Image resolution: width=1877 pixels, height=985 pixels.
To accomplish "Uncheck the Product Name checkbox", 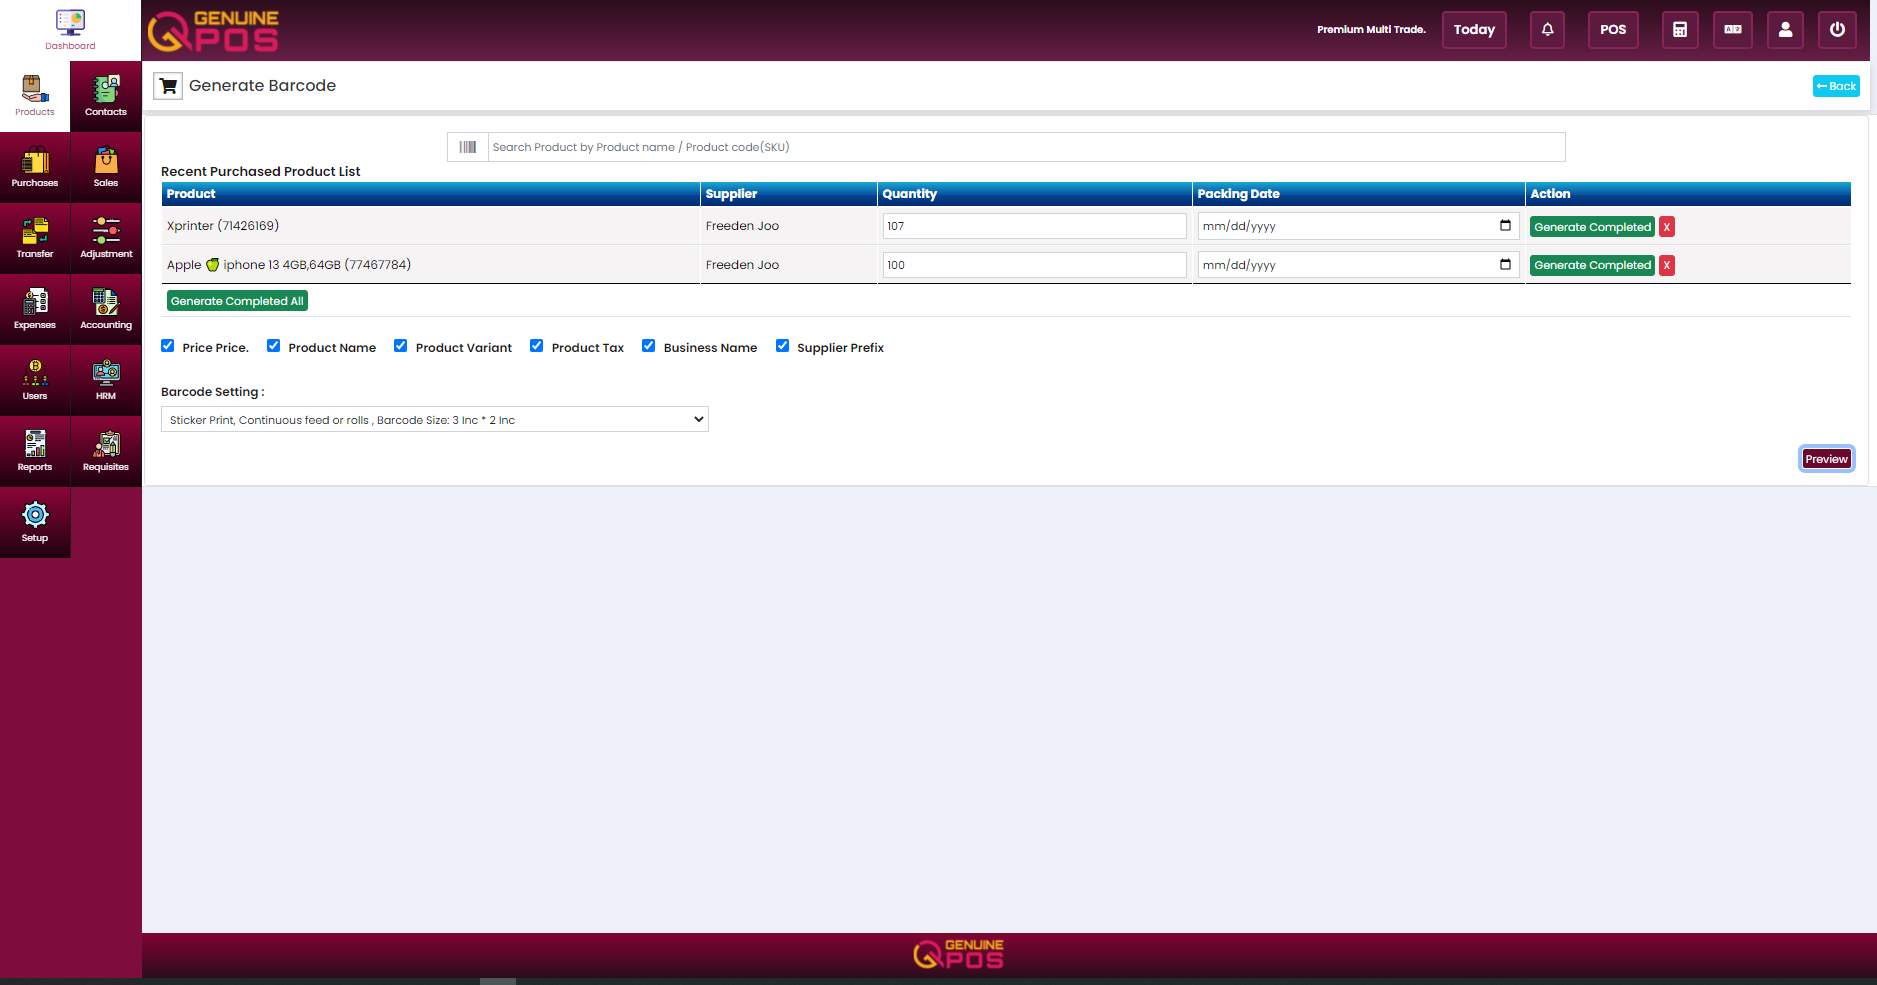I will tap(273, 346).
